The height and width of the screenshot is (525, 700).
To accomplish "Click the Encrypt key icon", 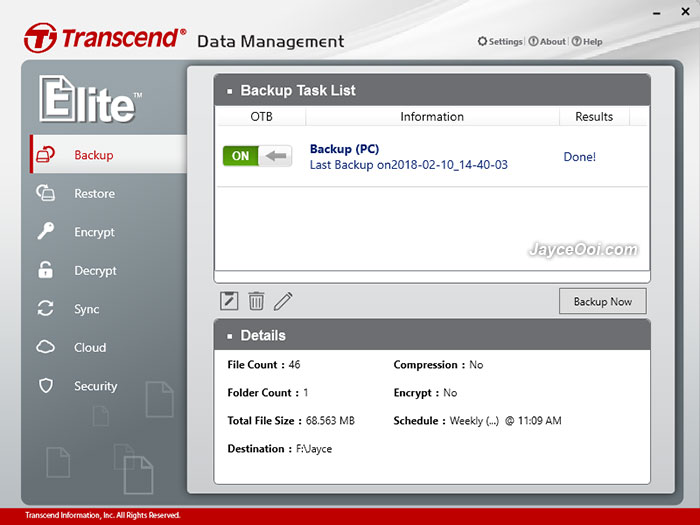I will click(x=45, y=231).
